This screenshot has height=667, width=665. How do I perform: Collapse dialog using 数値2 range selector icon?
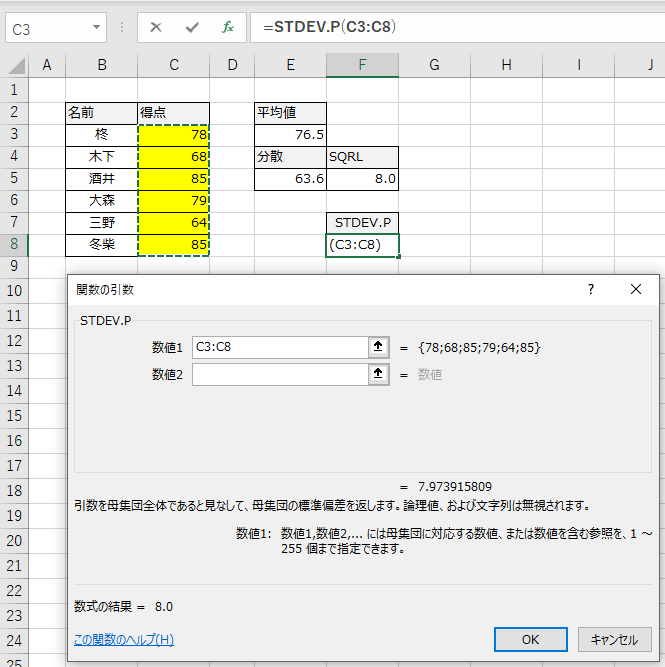(x=378, y=374)
